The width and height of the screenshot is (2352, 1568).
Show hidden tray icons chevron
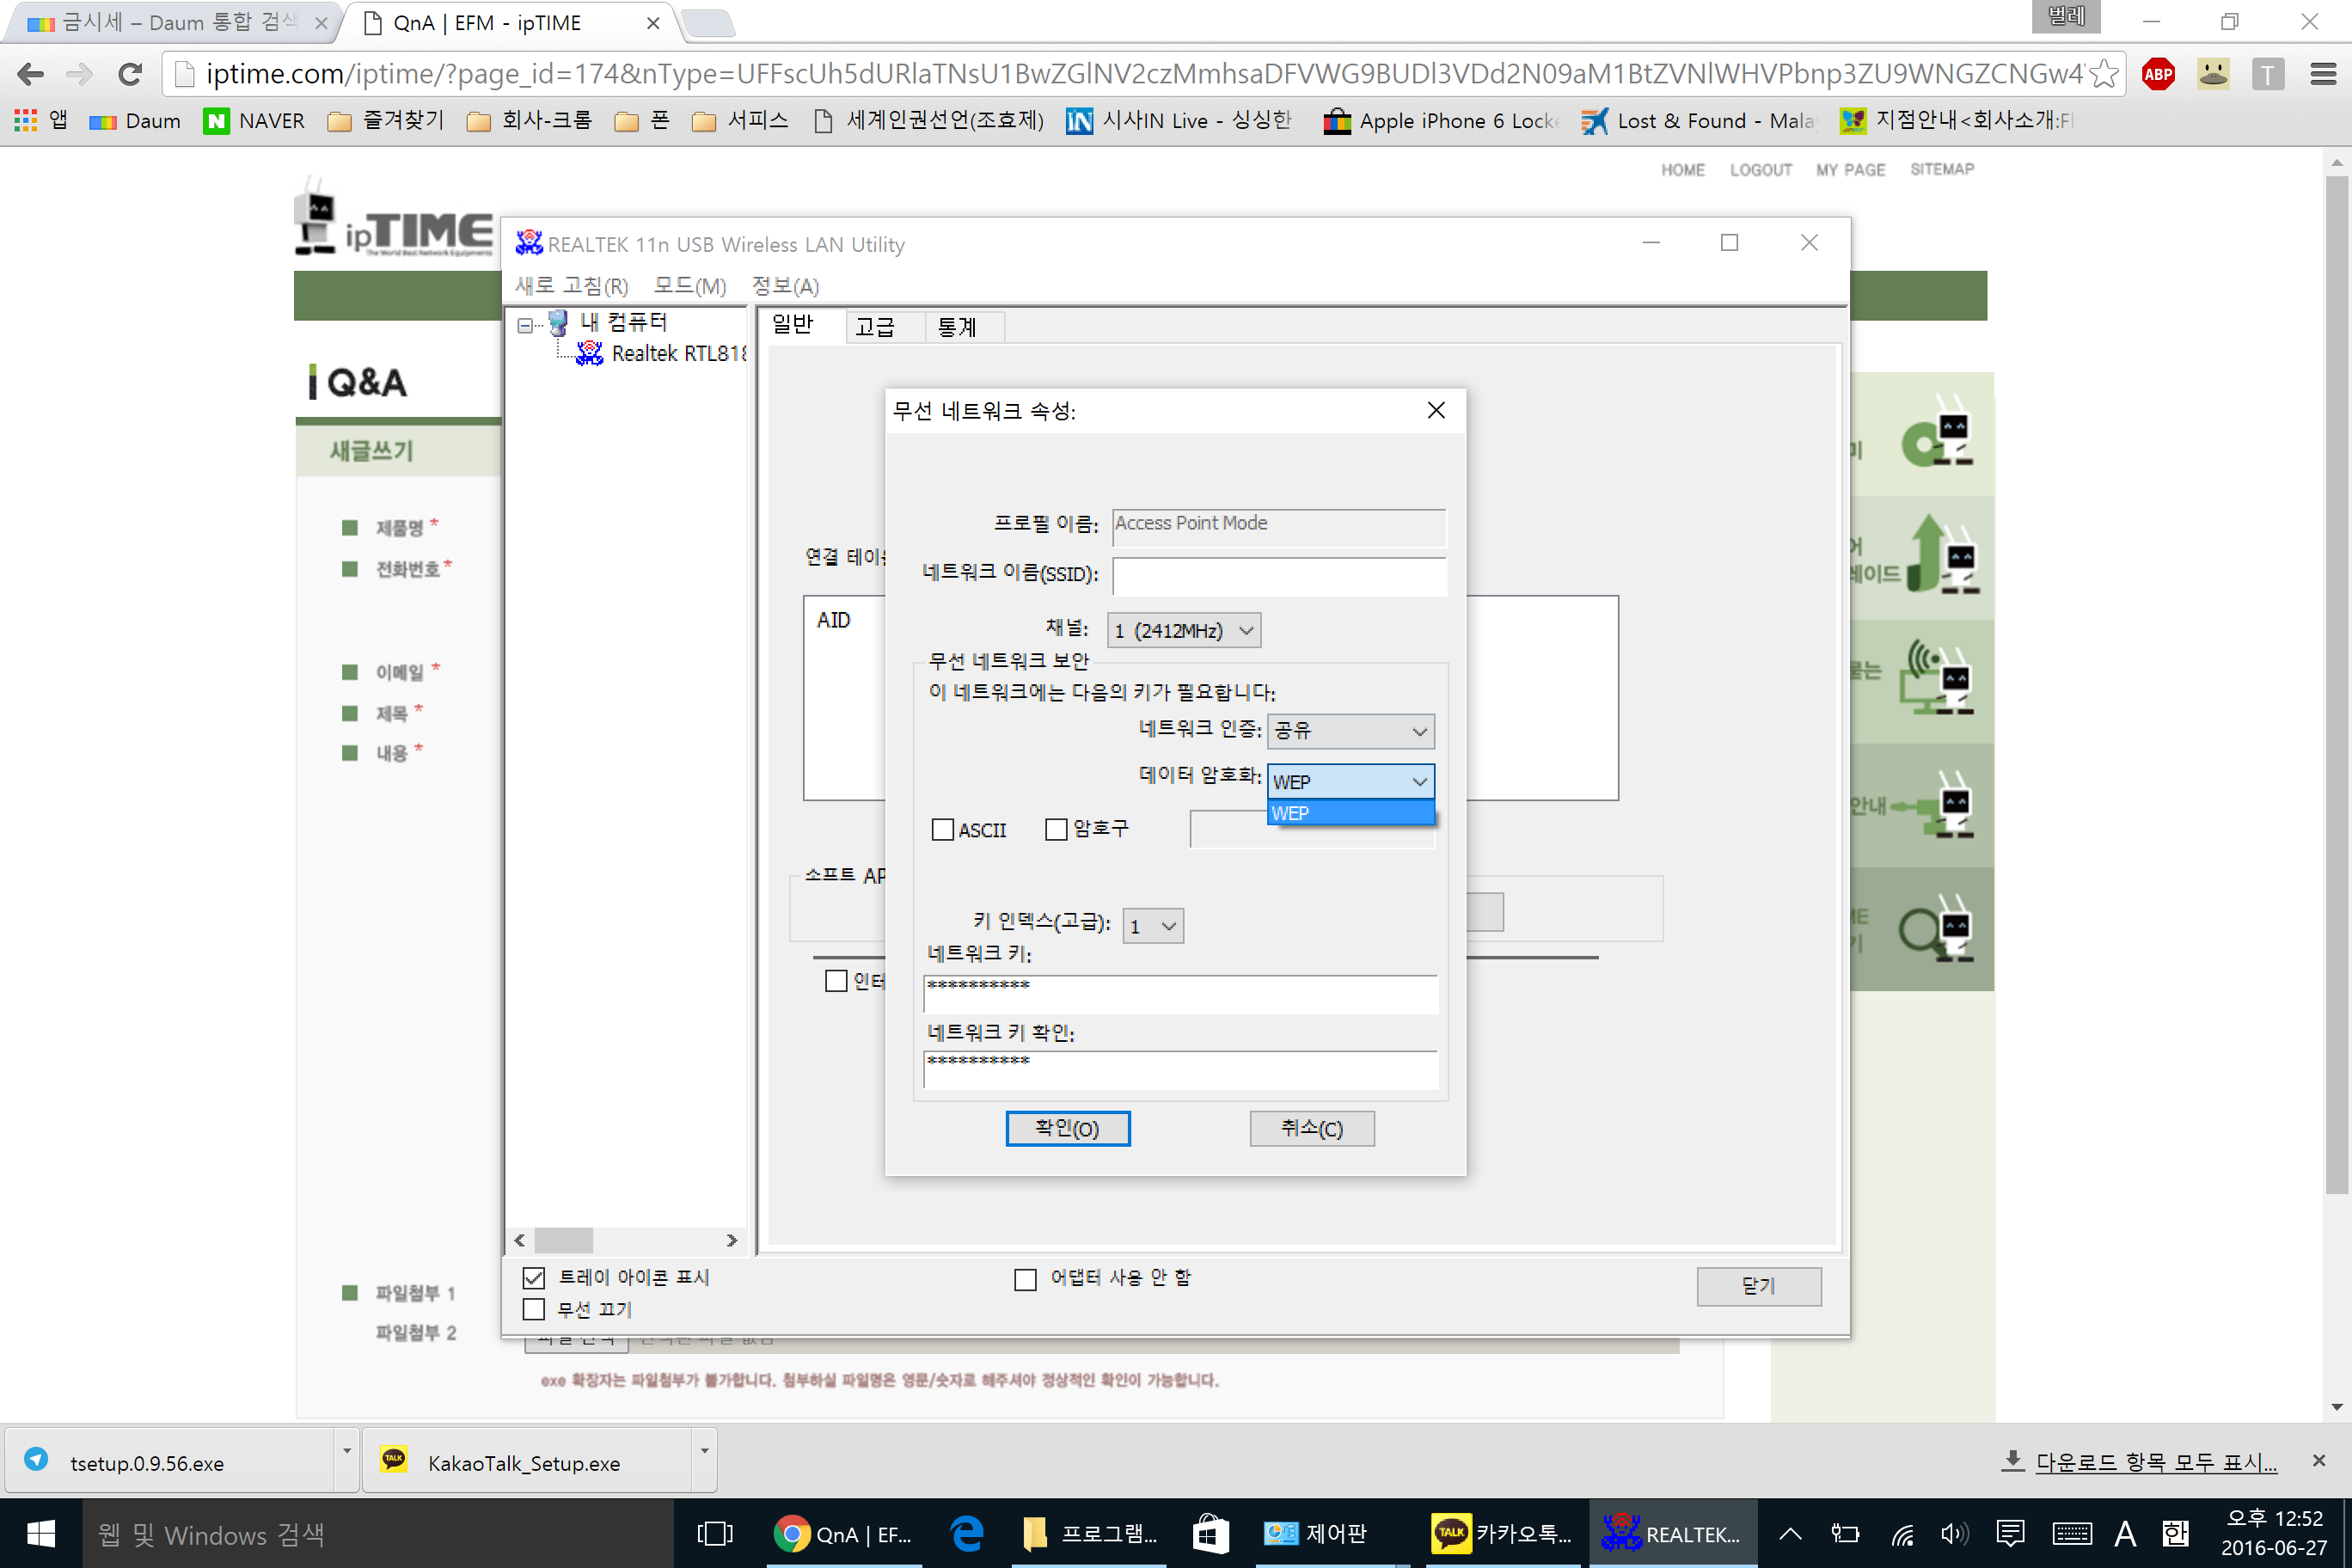[x=1790, y=1534]
